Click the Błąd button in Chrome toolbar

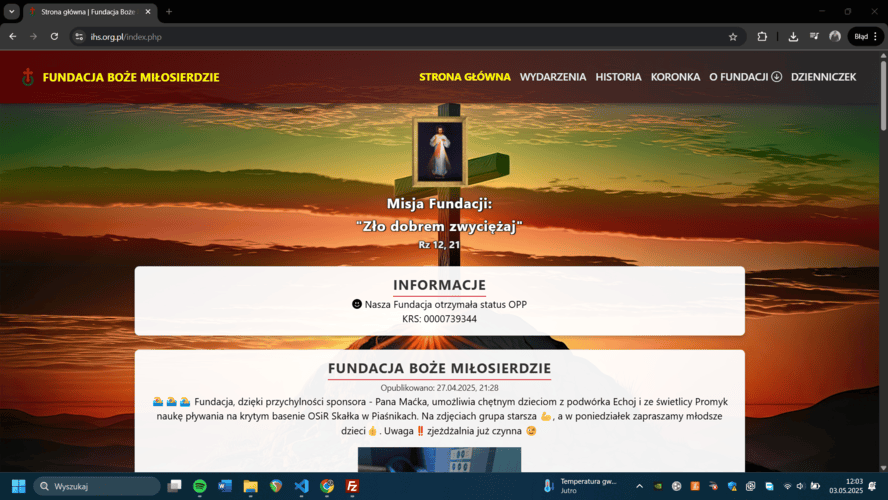[864, 37]
